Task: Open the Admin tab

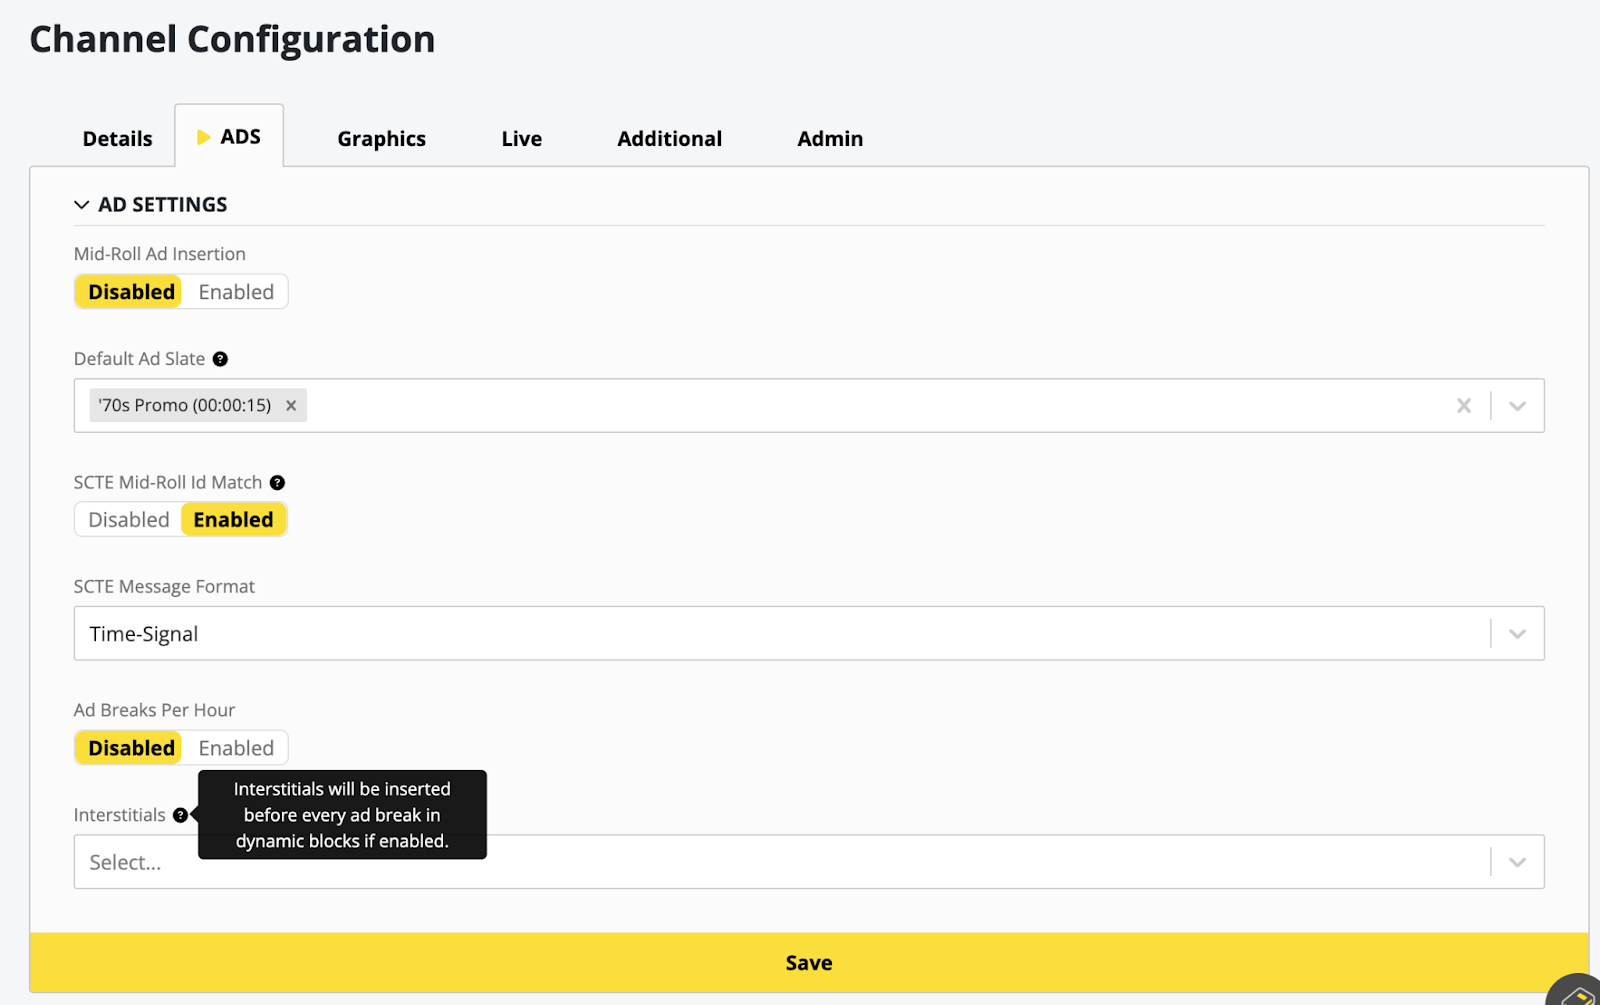Action: tap(830, 139)
